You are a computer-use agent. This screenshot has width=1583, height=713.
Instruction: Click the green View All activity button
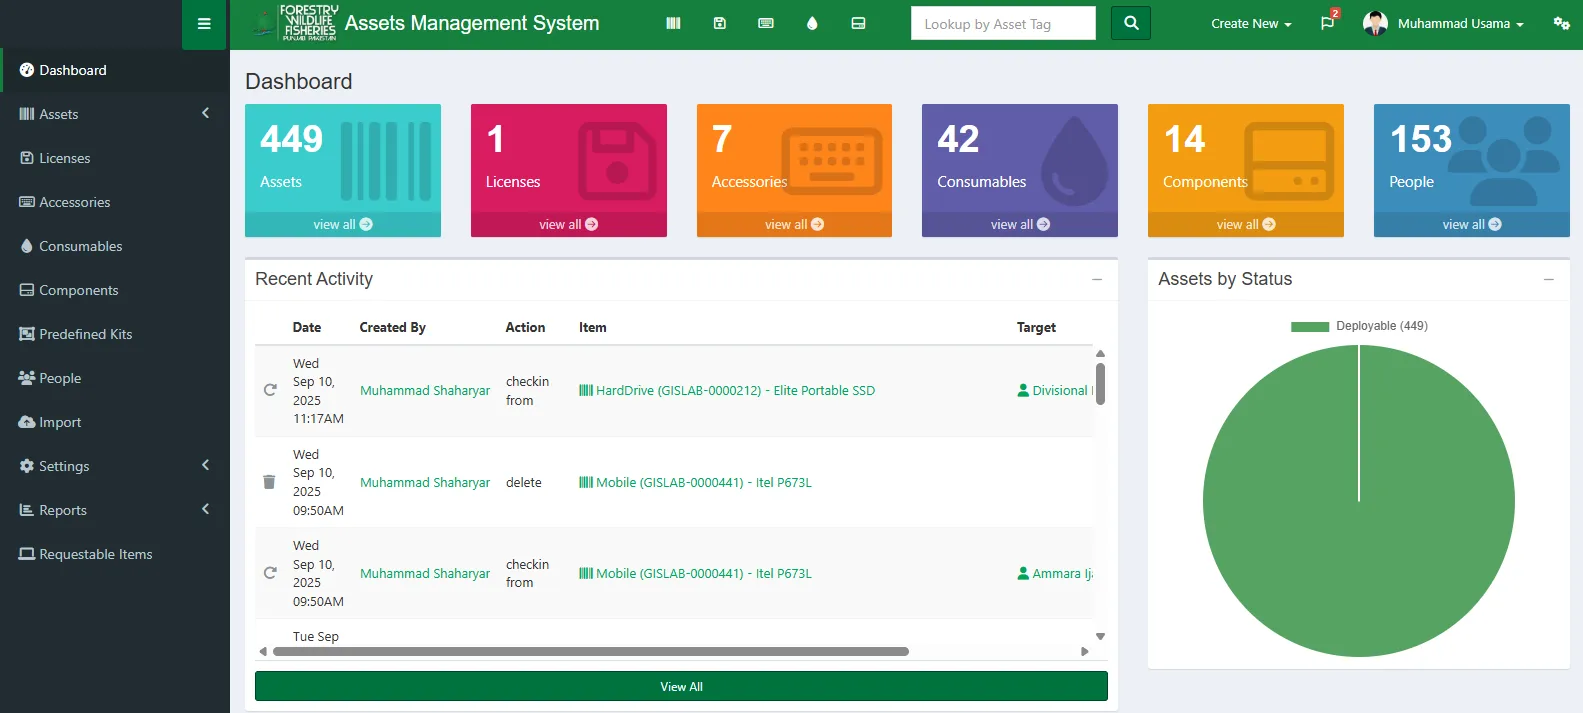click(681, 687)
